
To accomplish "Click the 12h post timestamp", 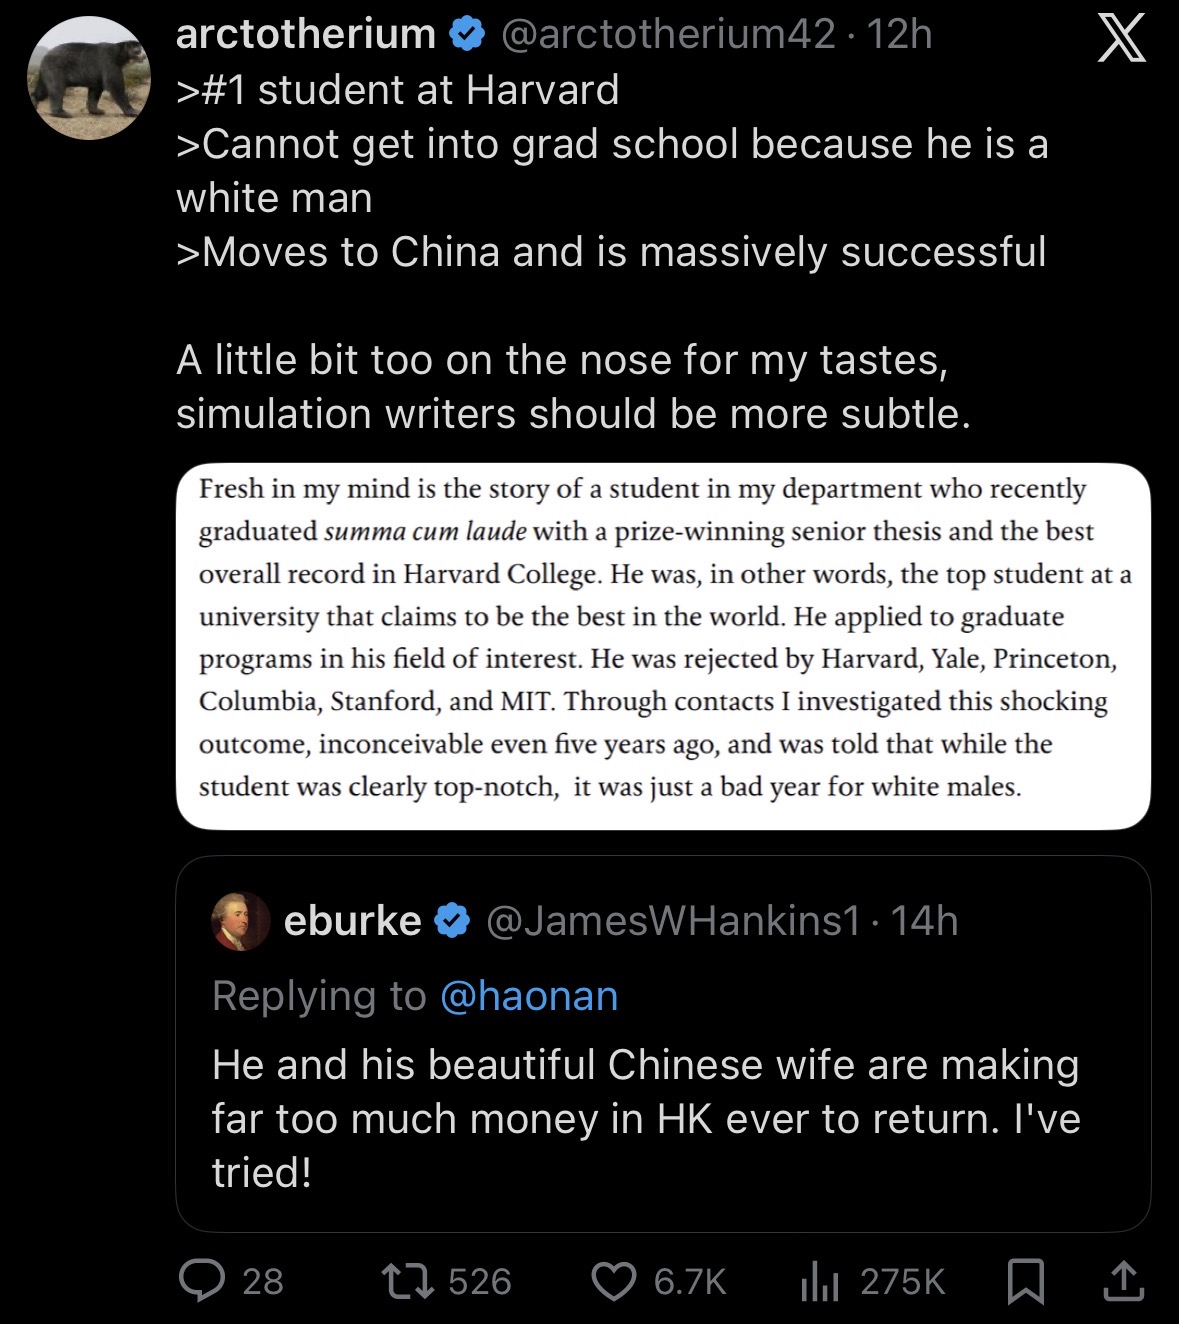I will [x=899, y=35].
